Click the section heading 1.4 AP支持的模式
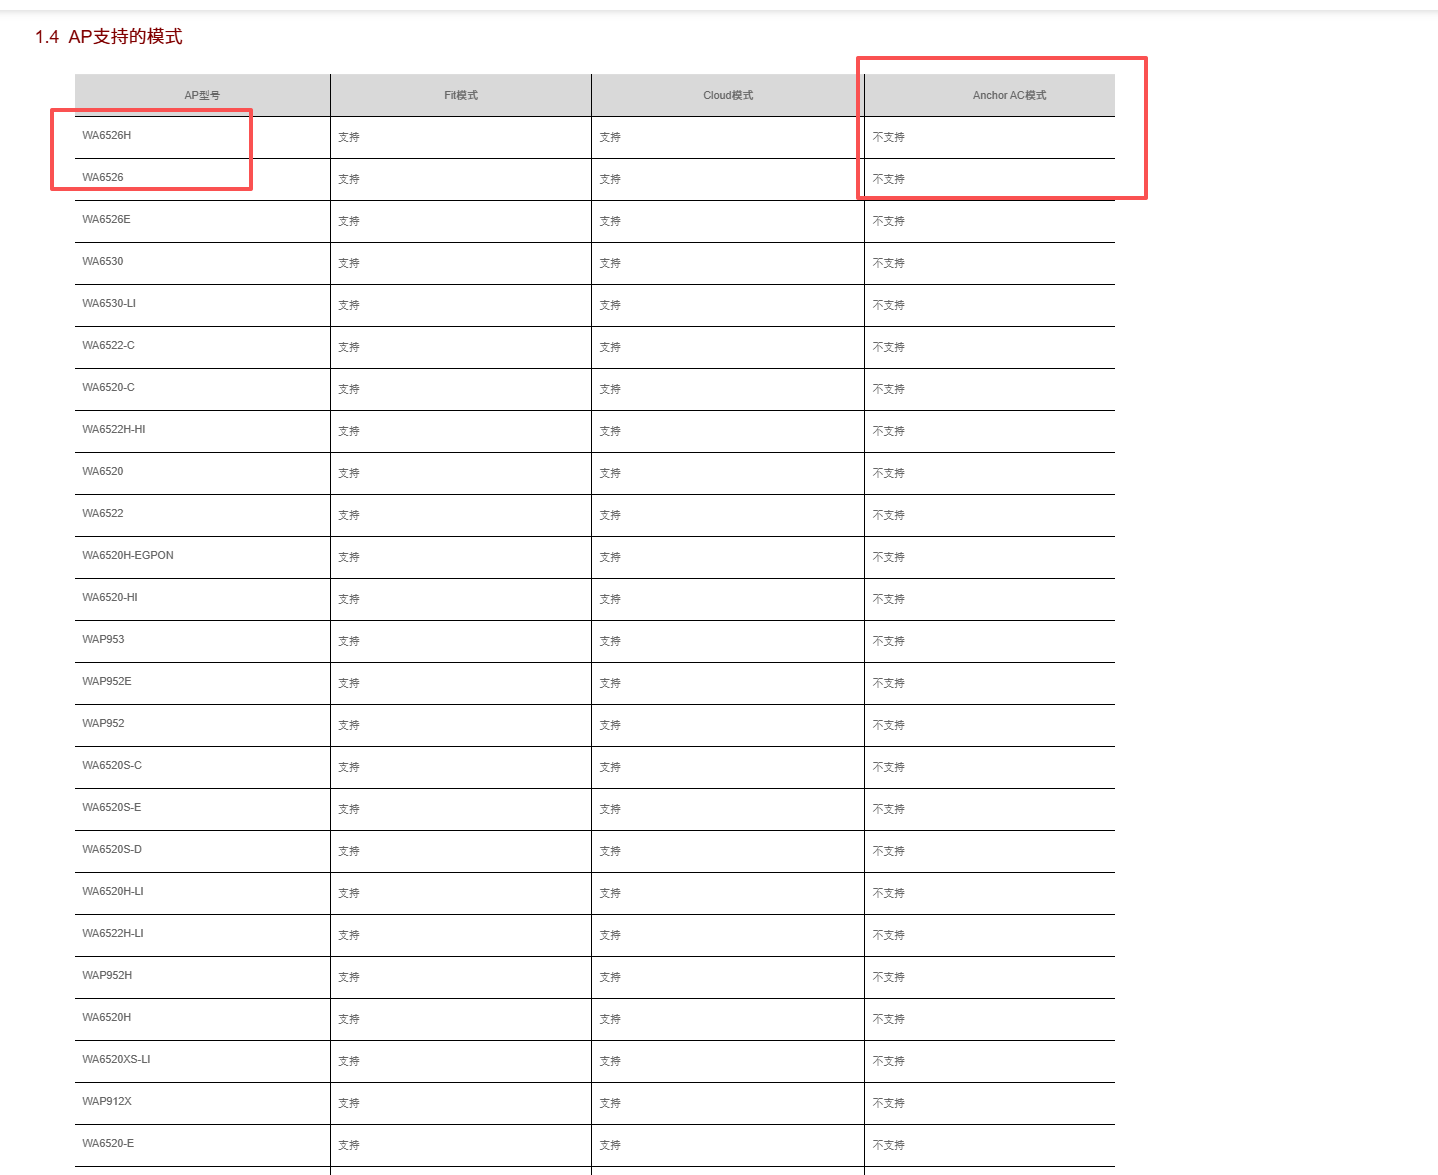1438x1175 pixels. click(108, 37)
